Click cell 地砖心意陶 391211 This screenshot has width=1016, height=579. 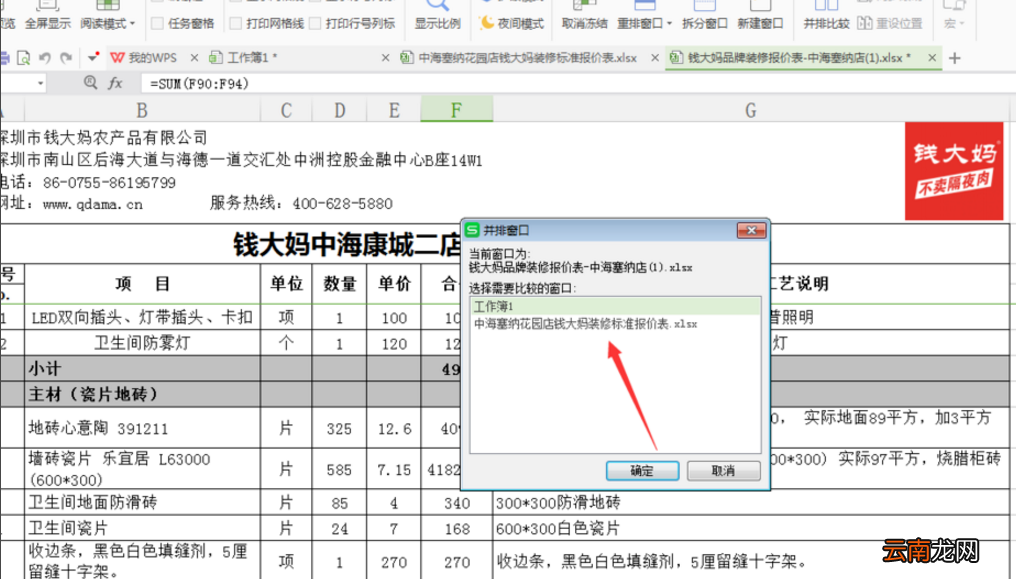click(142, 428)
